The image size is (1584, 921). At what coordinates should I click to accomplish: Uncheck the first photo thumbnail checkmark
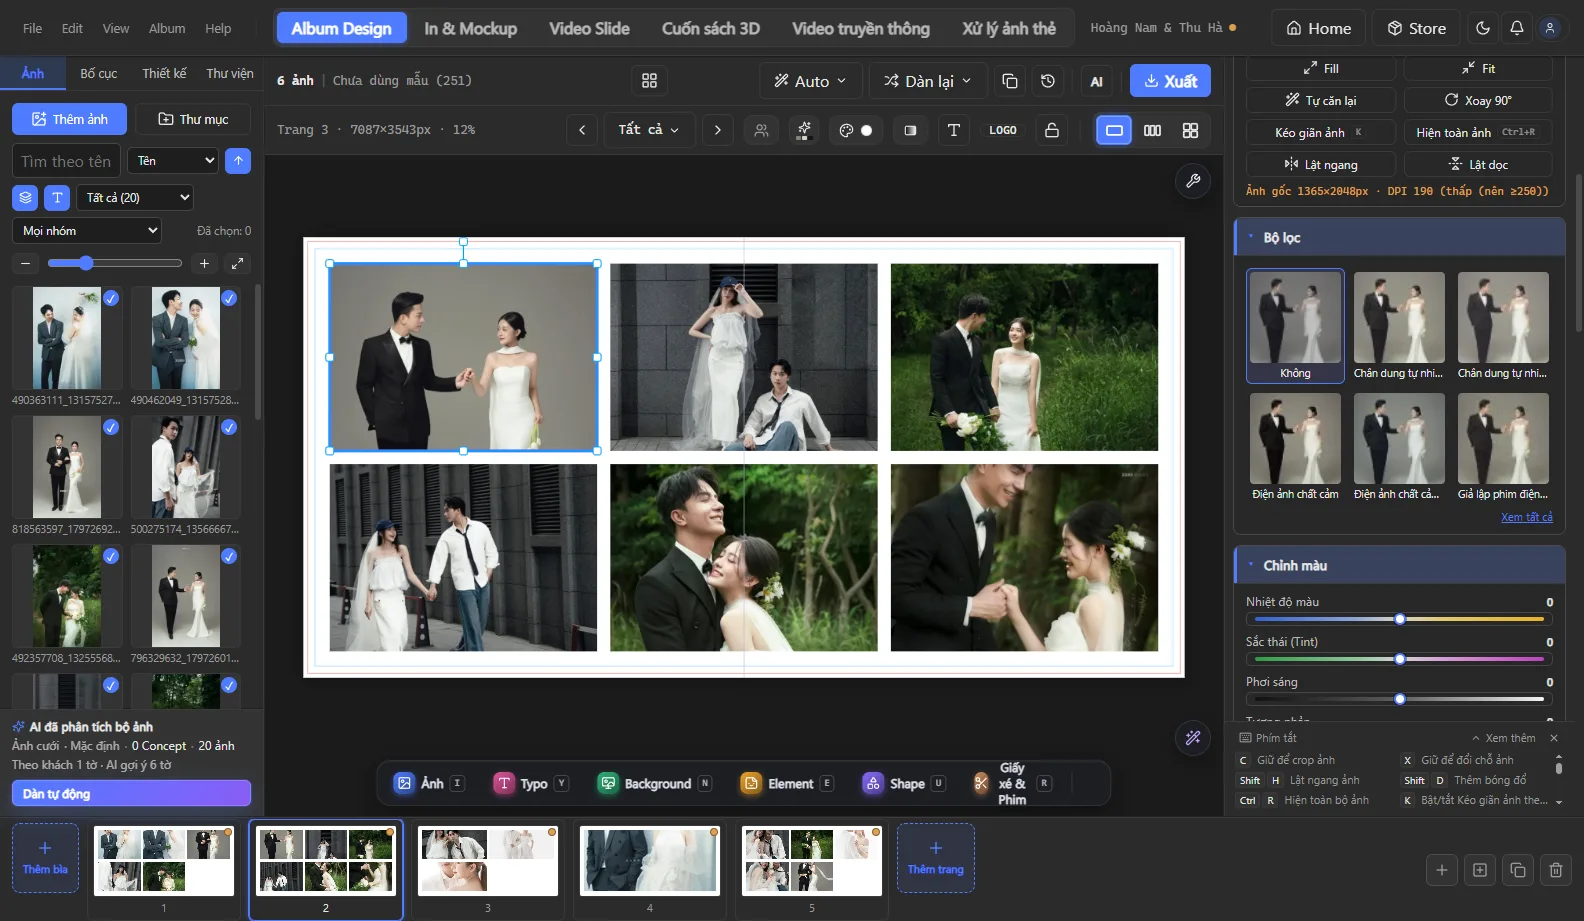click(111, 298)
